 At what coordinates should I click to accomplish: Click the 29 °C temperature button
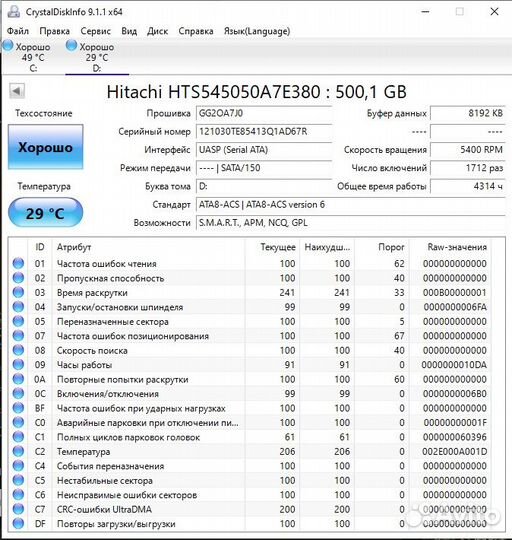tap(45, 213)
